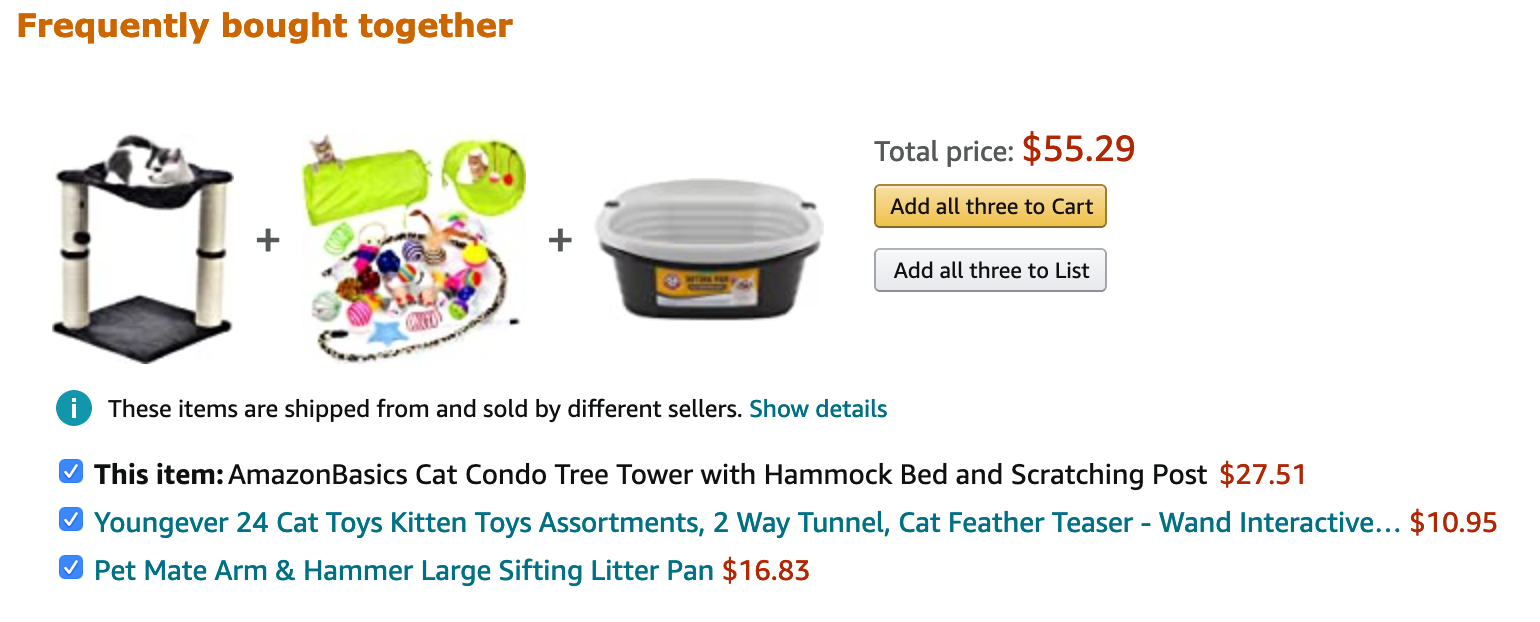Click the blue info circle icon
The image size is (1540, 622).
74,409
